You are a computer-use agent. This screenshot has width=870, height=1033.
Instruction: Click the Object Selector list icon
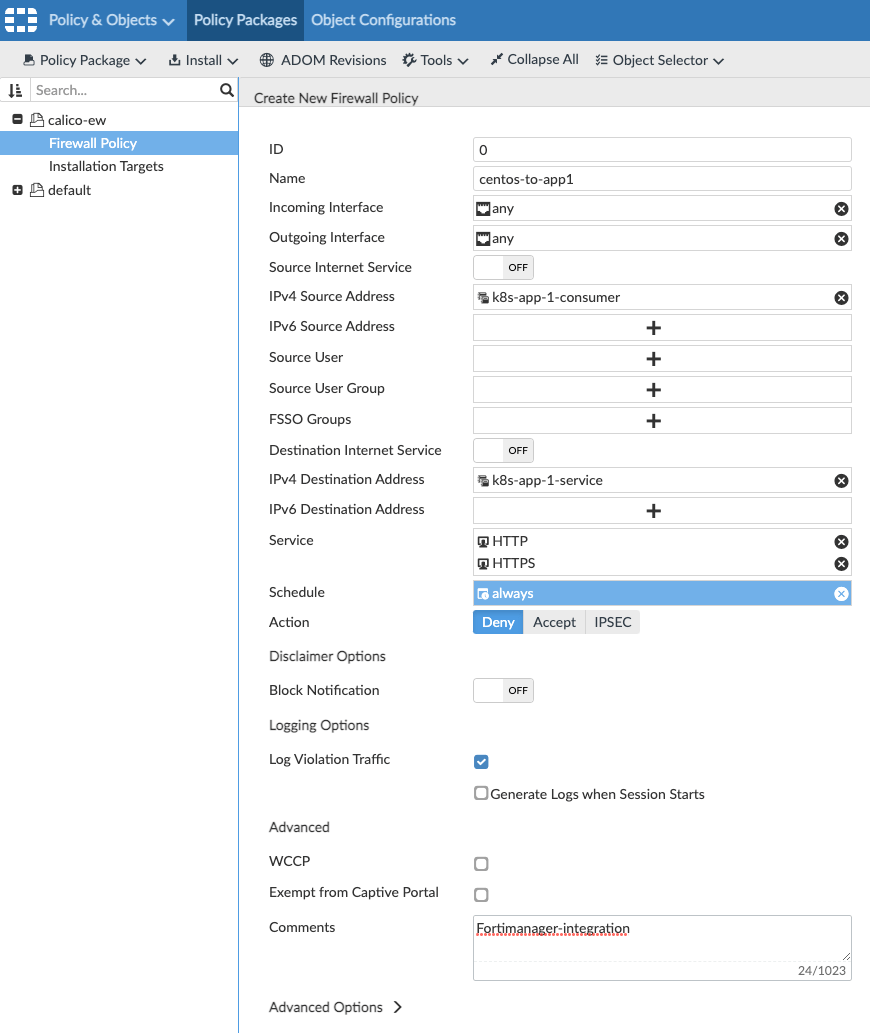(601, 60)
